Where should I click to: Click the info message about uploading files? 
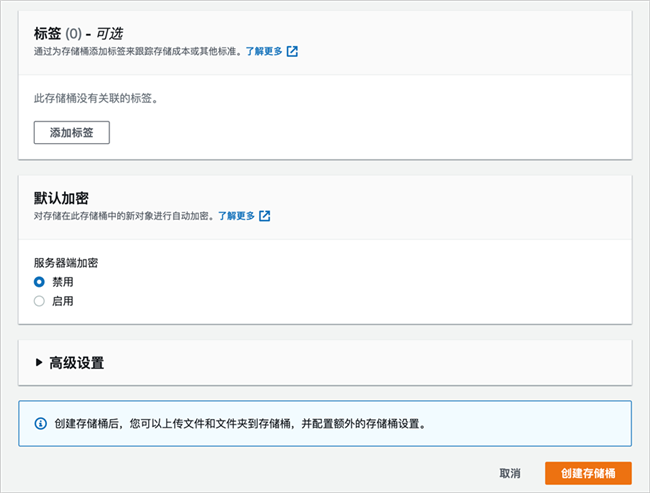coord(240,424)
